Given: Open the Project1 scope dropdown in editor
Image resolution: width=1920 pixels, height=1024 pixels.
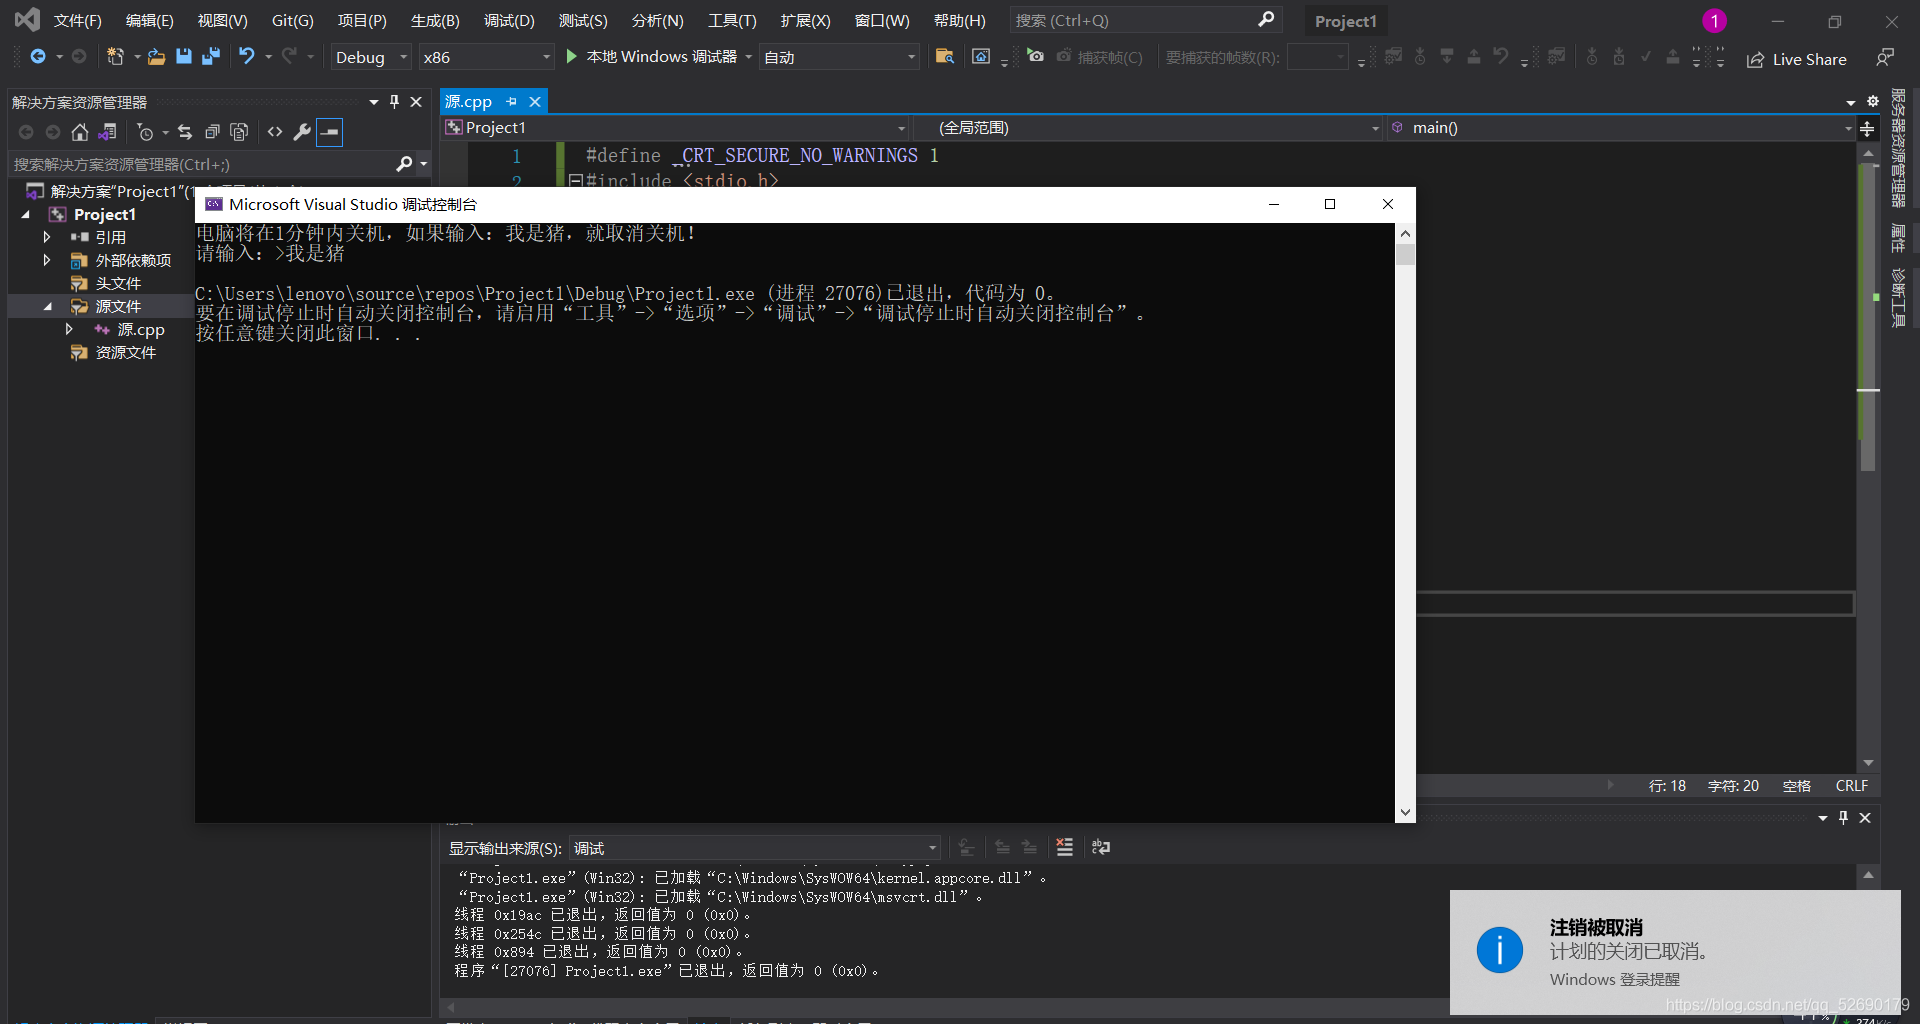Looking at the screenshot, I should coord(676,128).
